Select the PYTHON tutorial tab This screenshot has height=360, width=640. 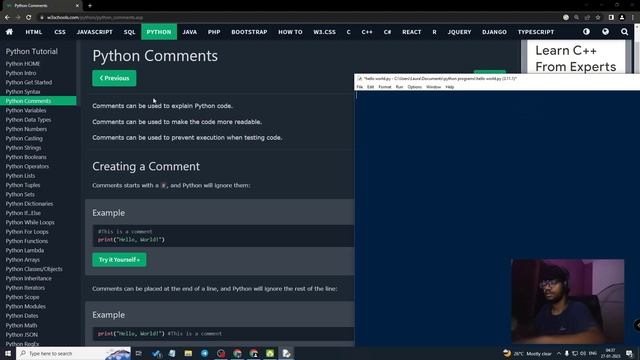coord(159,32)
